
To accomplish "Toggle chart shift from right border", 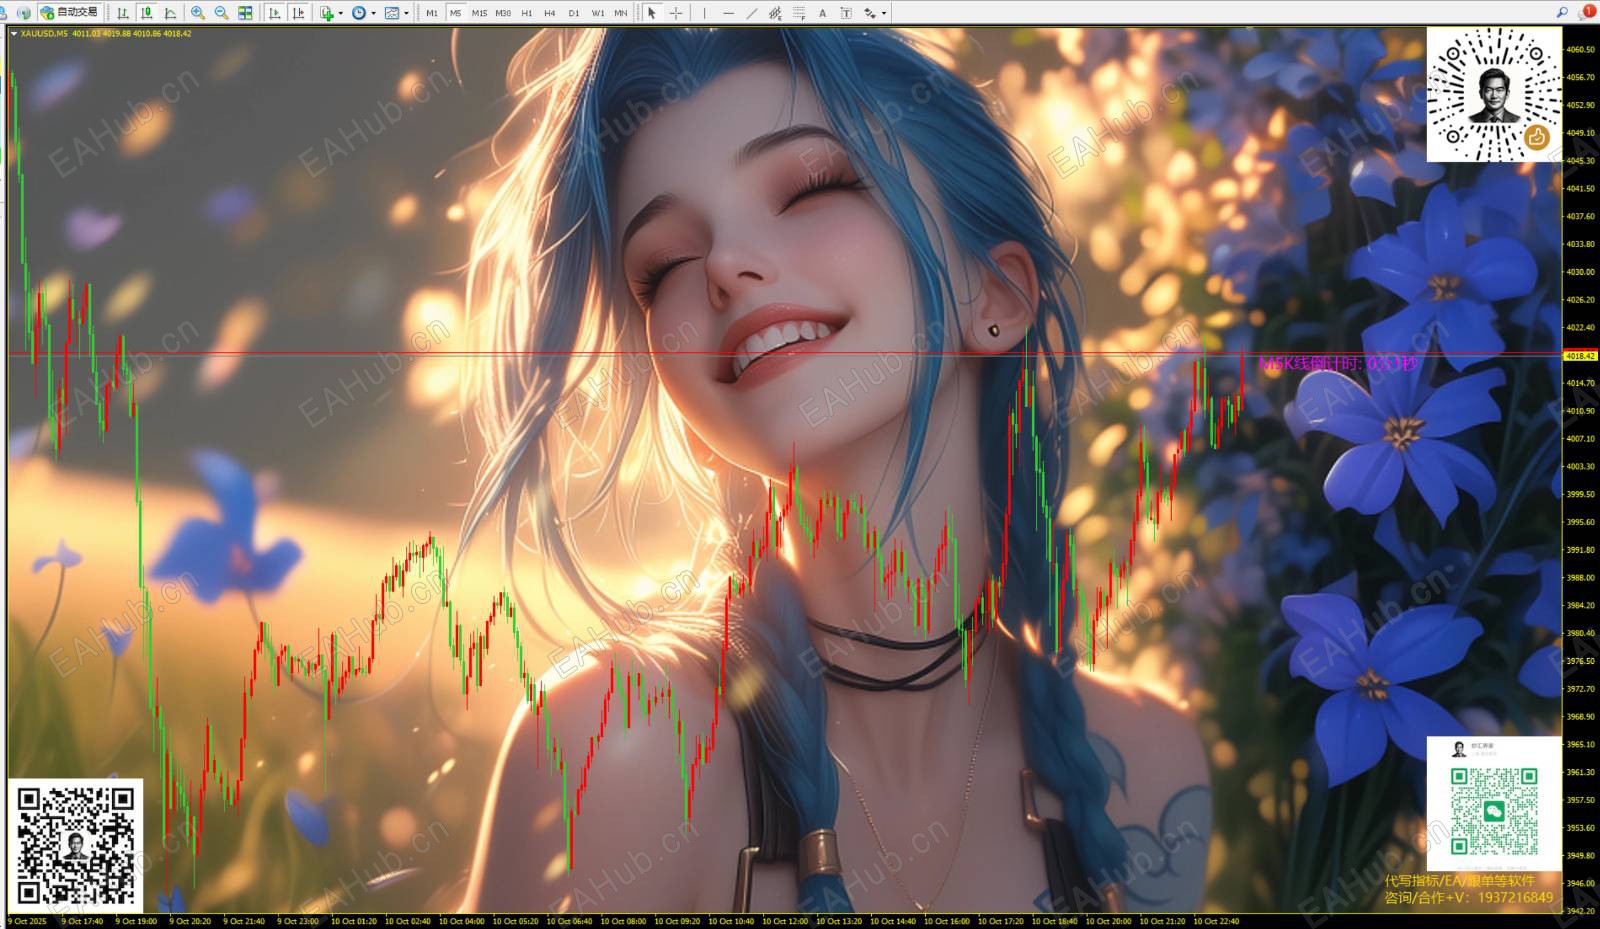I will tap(298, 13).
